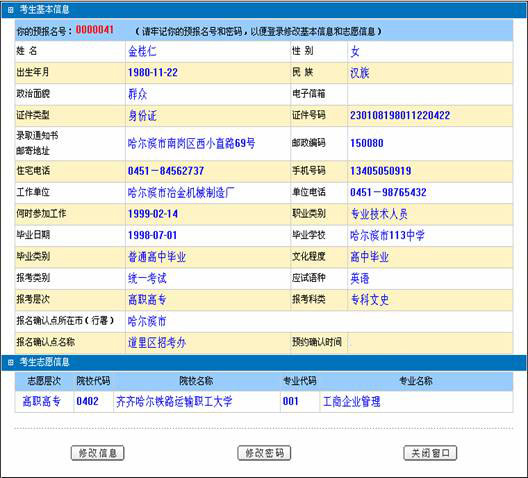Click the 修改密码 button

click(x=264, y=453)
